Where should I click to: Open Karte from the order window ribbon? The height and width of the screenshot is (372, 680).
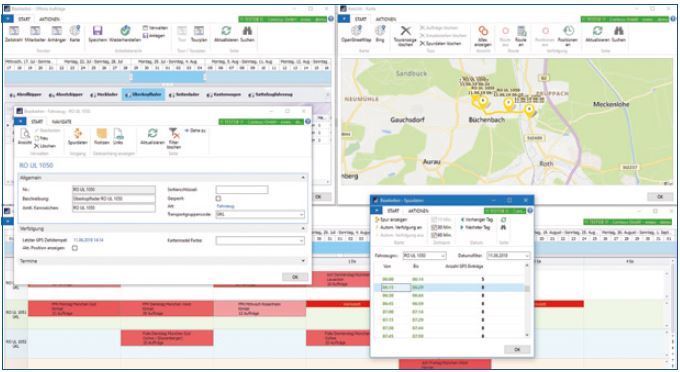click(75, 34)
